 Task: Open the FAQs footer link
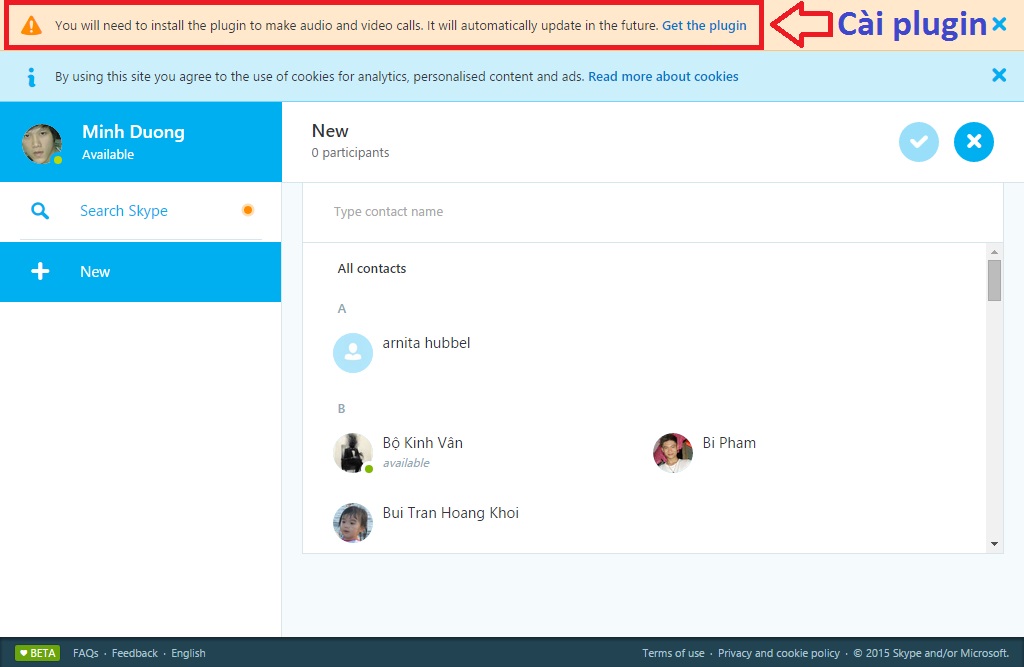tap(85, 653)
